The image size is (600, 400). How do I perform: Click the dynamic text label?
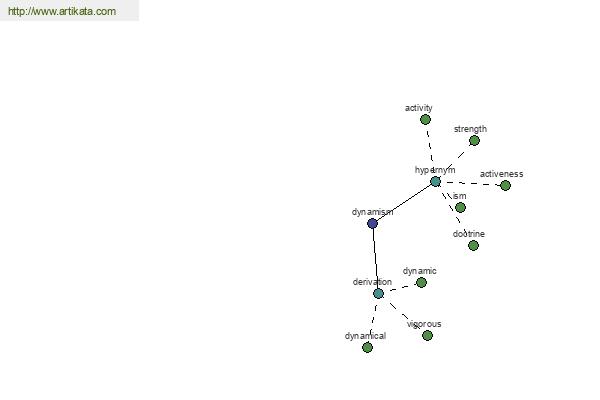point(419,271)
